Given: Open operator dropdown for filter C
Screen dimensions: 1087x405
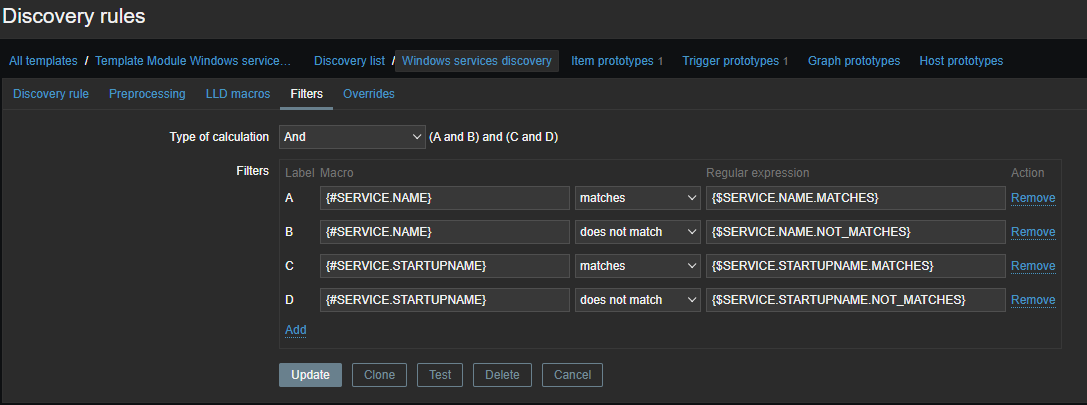Looking at the screenshot, I should tap(637, 266).
